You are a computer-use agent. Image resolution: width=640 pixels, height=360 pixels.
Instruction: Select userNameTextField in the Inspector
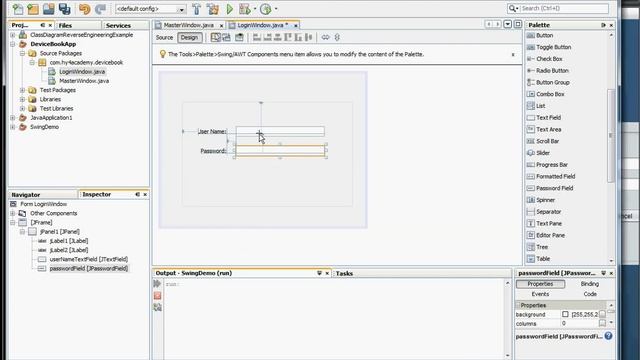click(x=89, y=260)
